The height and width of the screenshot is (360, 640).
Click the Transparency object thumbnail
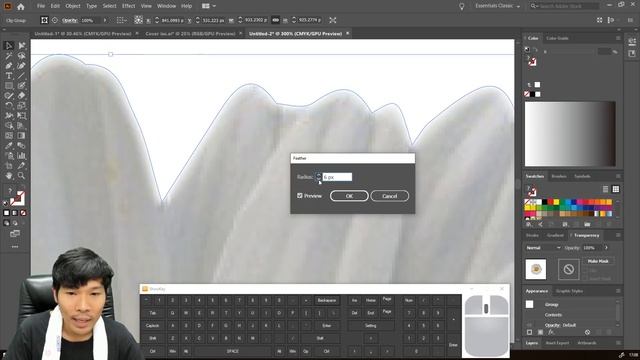click(536, 269)
